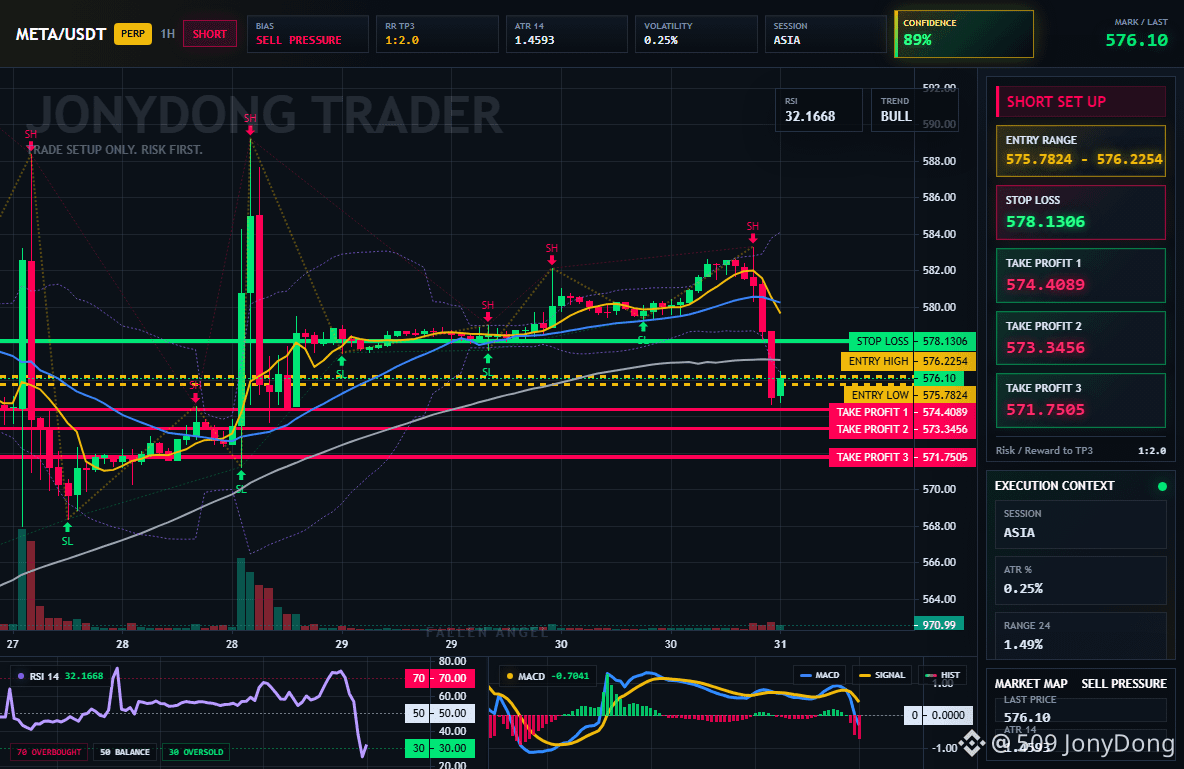Screen dimensions: 1184x769
Task: Click the Volatility 0.25% card
Action: tap(696, 34)
